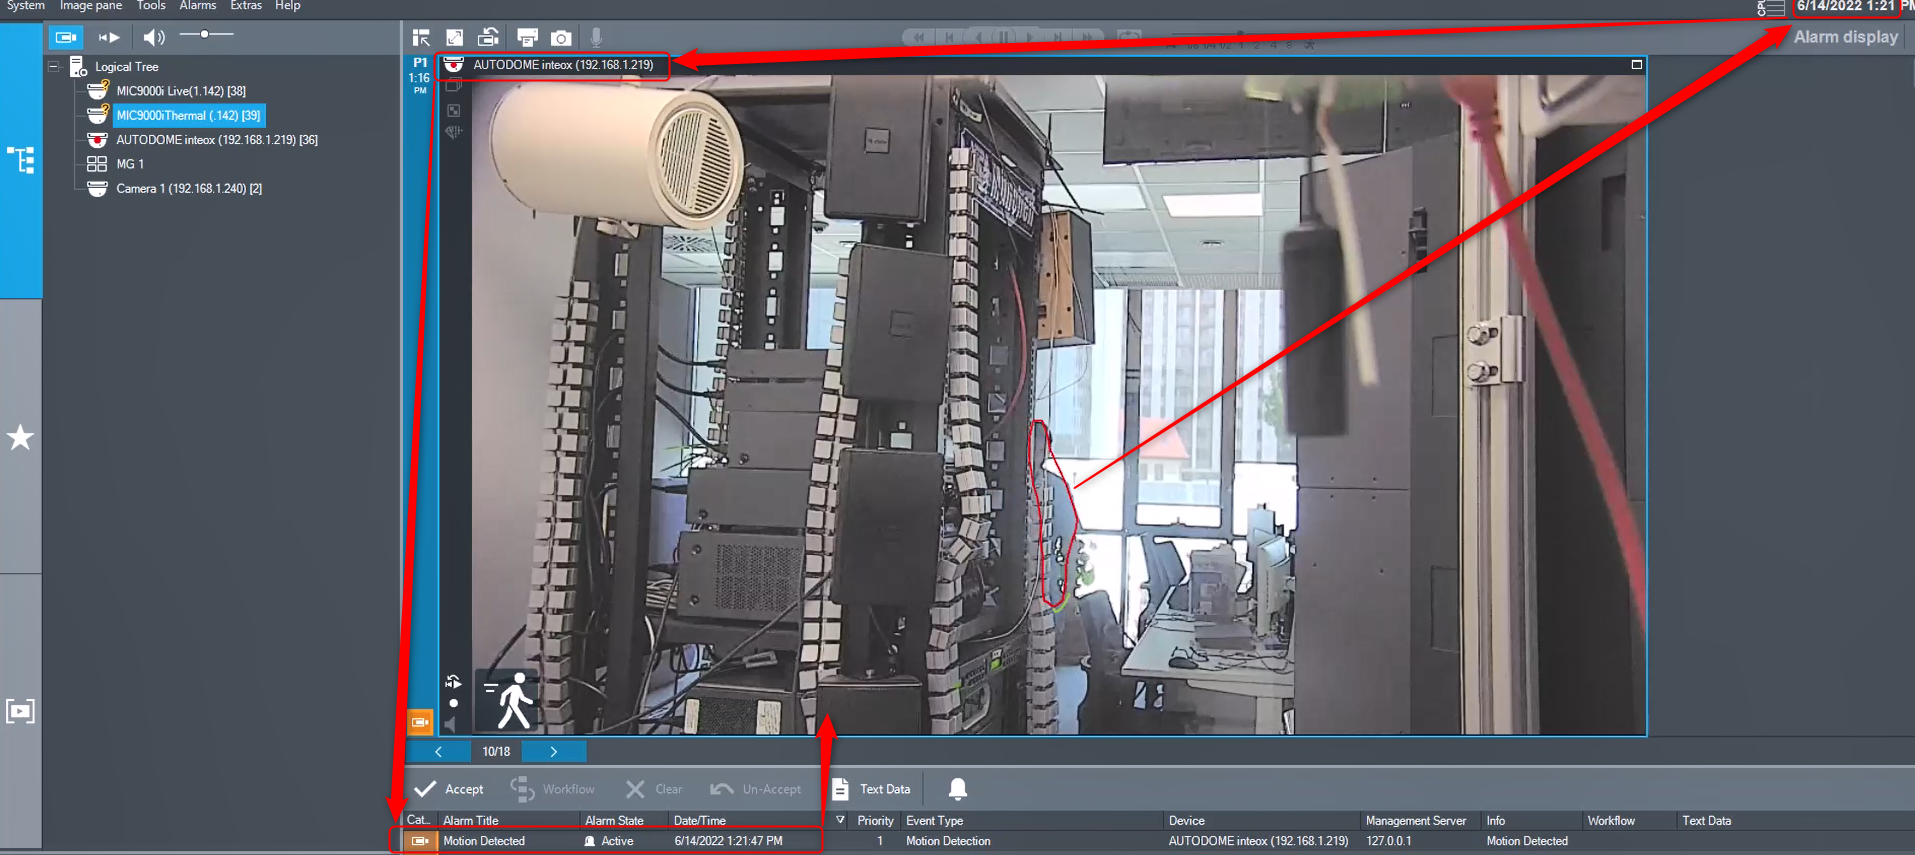This screenshot has width=1915, height=855.
Task: Select the Motion Detected alarm row
Action: tap(1159, 842)
